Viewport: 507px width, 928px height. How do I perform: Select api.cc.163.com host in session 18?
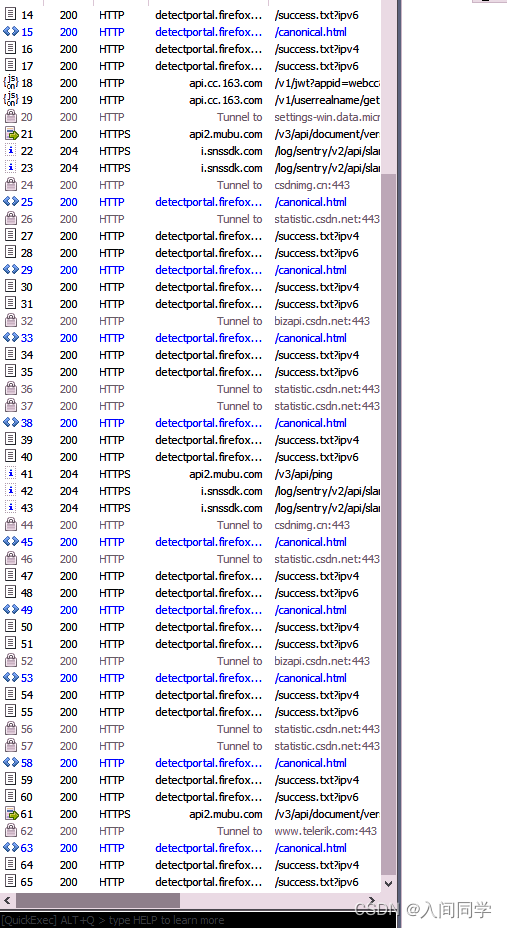pyautogui.click(x=225, y=83)
